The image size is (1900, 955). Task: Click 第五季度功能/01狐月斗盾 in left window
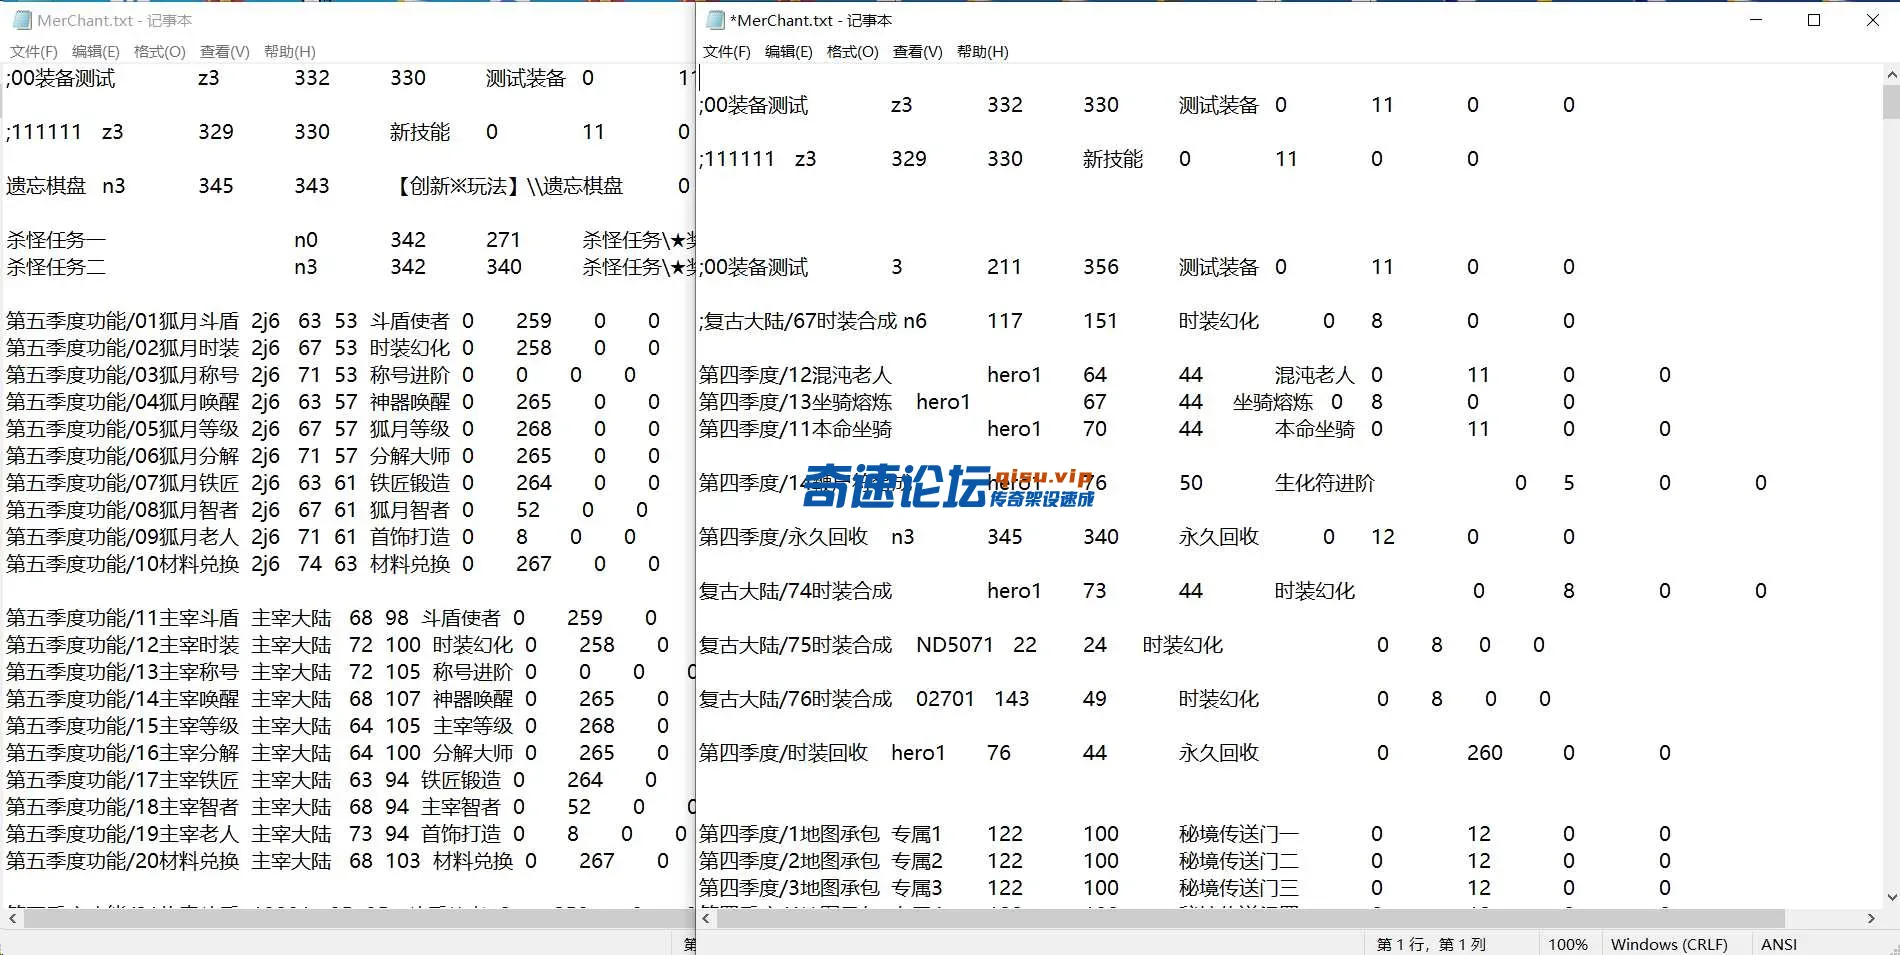click(123, 321)
